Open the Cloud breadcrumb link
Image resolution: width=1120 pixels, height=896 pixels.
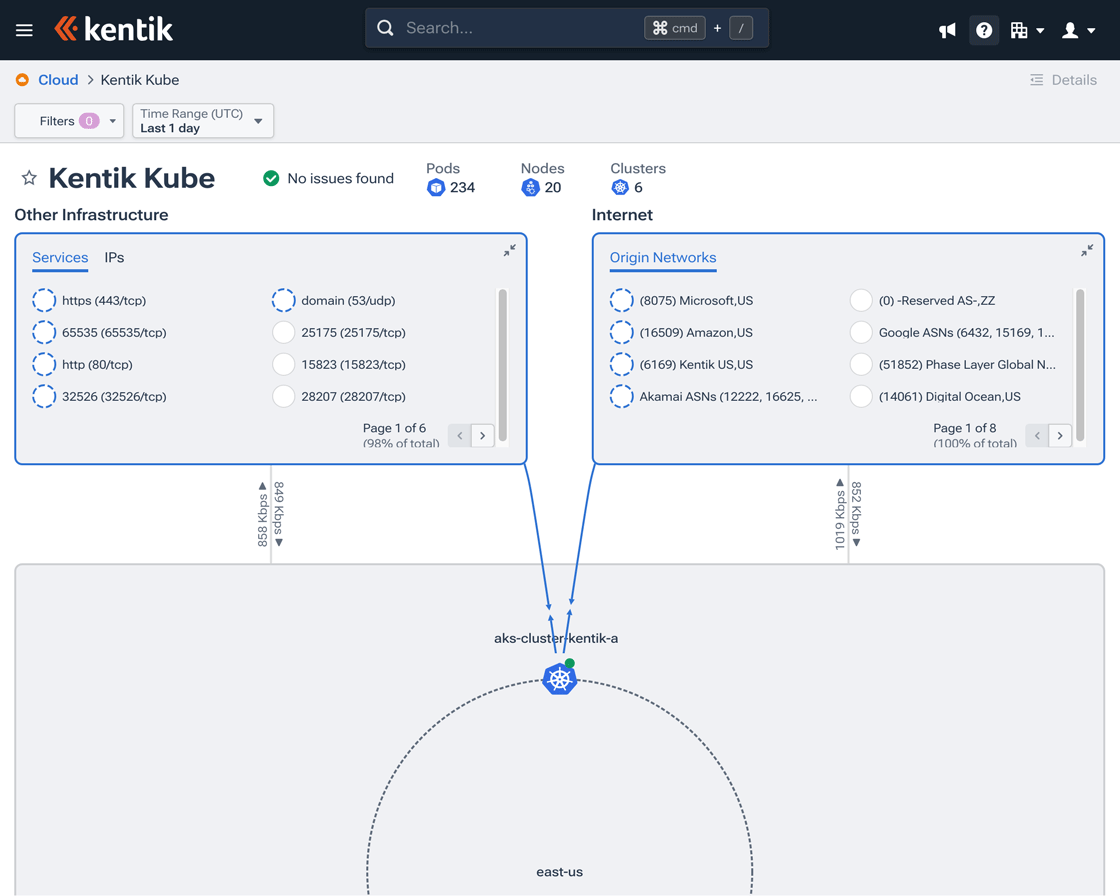click(57, 79)
